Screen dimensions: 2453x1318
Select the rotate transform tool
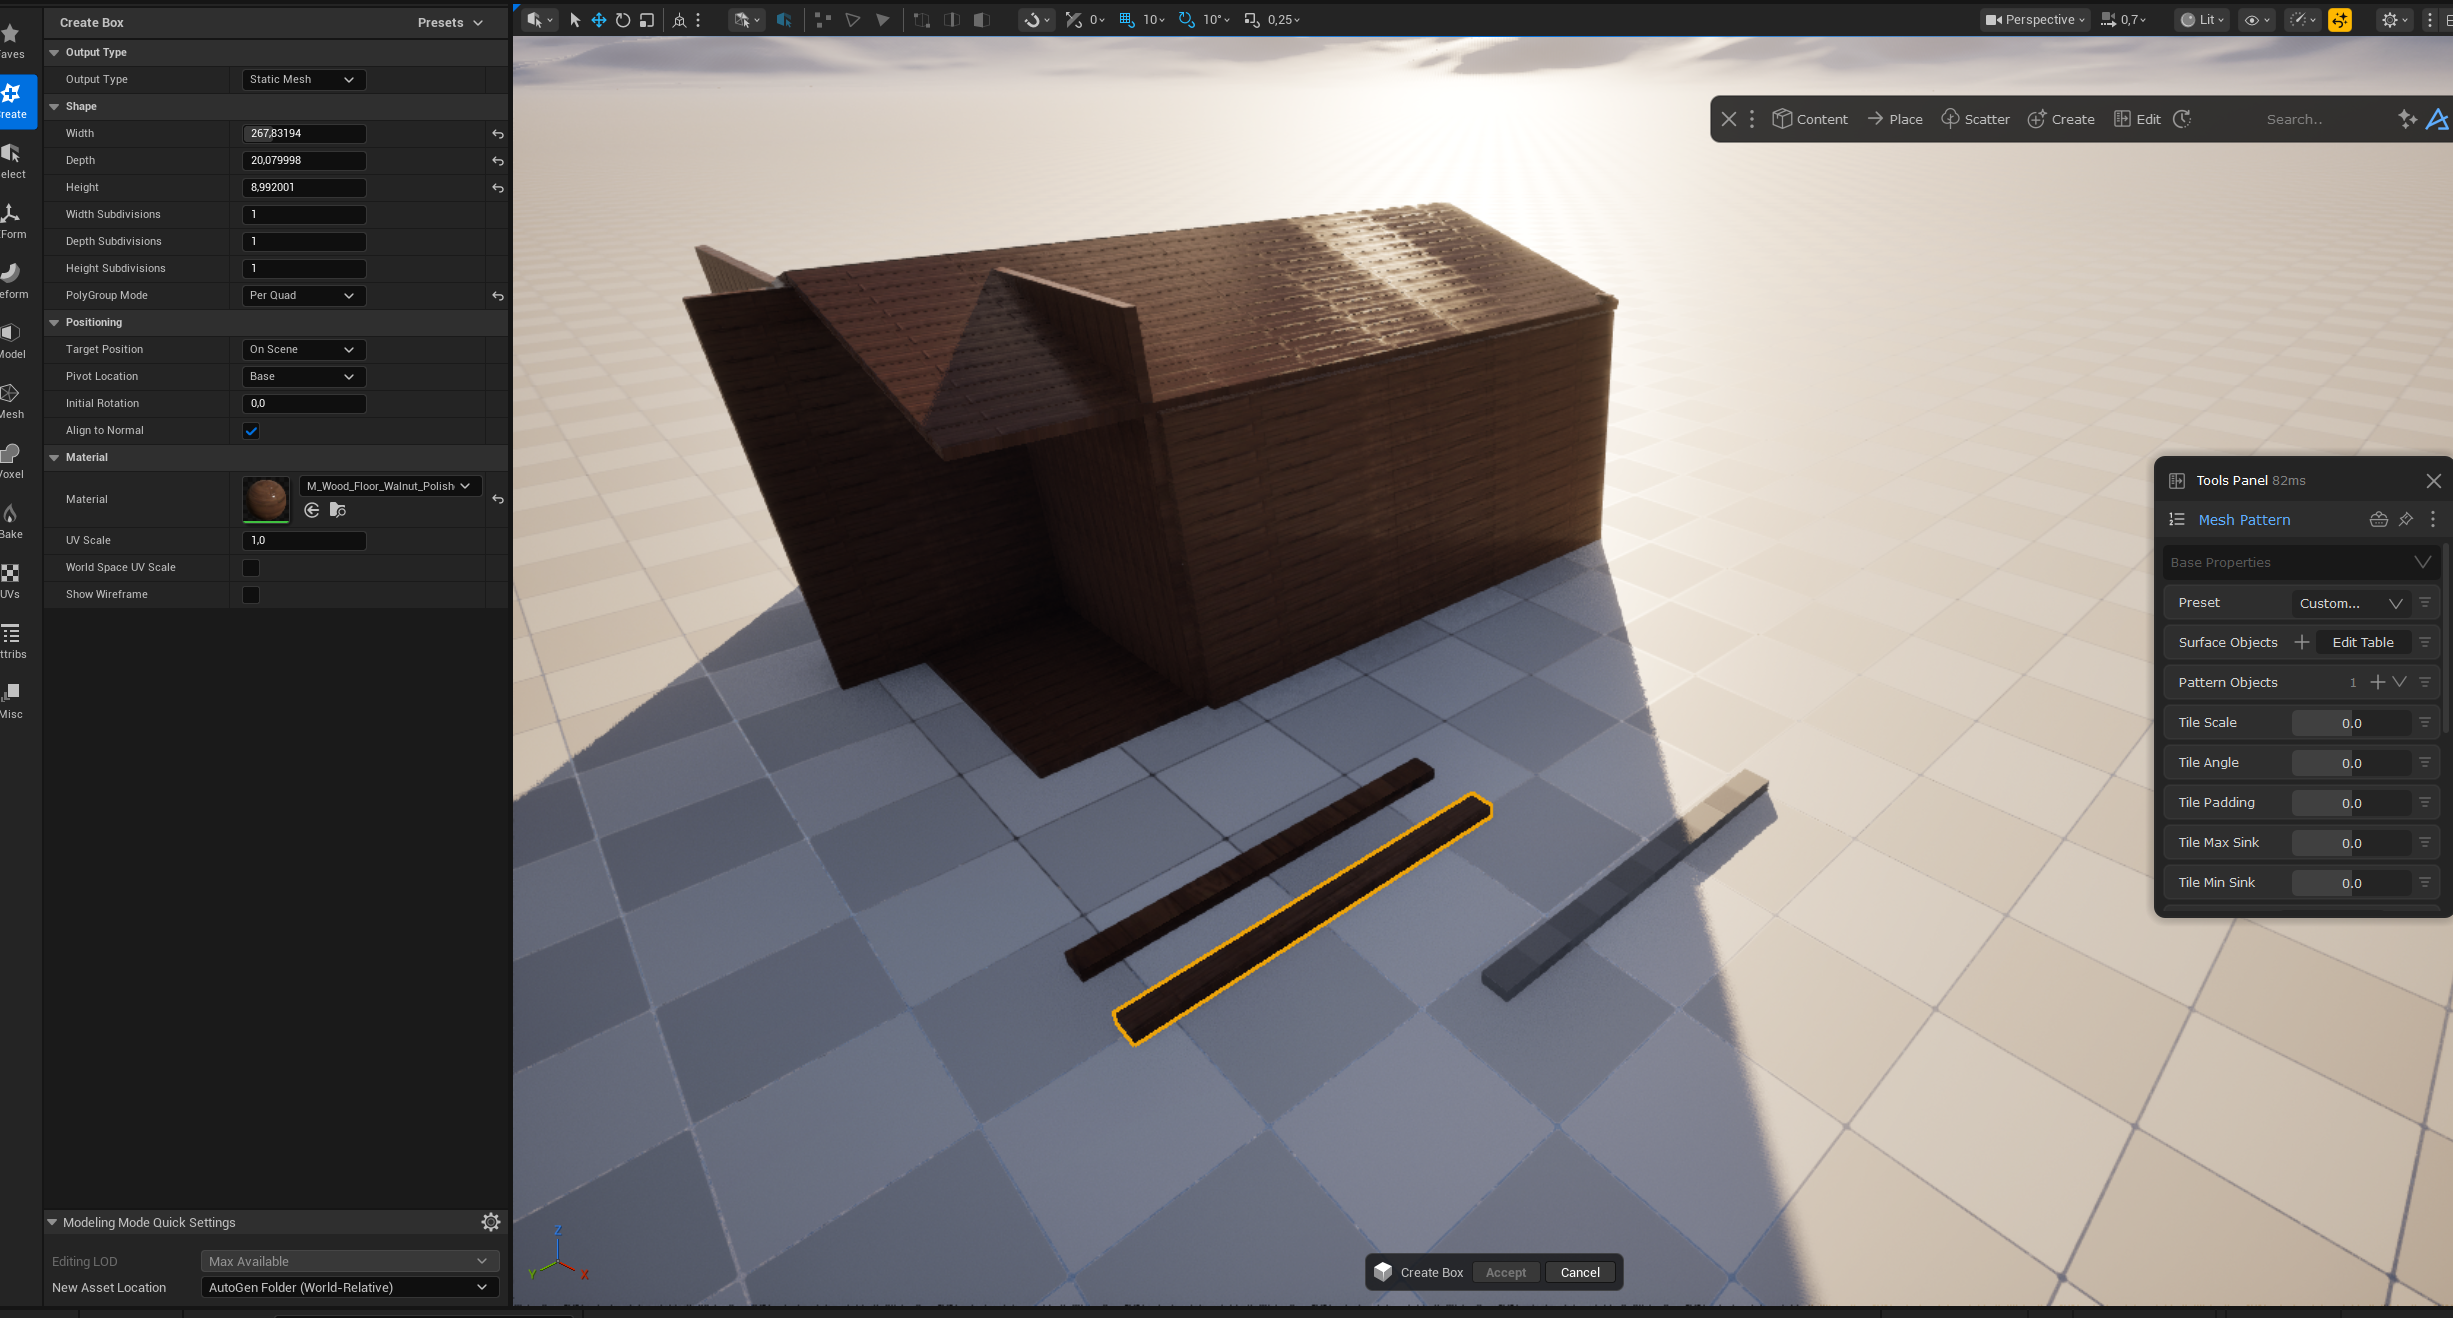(623, 20)
